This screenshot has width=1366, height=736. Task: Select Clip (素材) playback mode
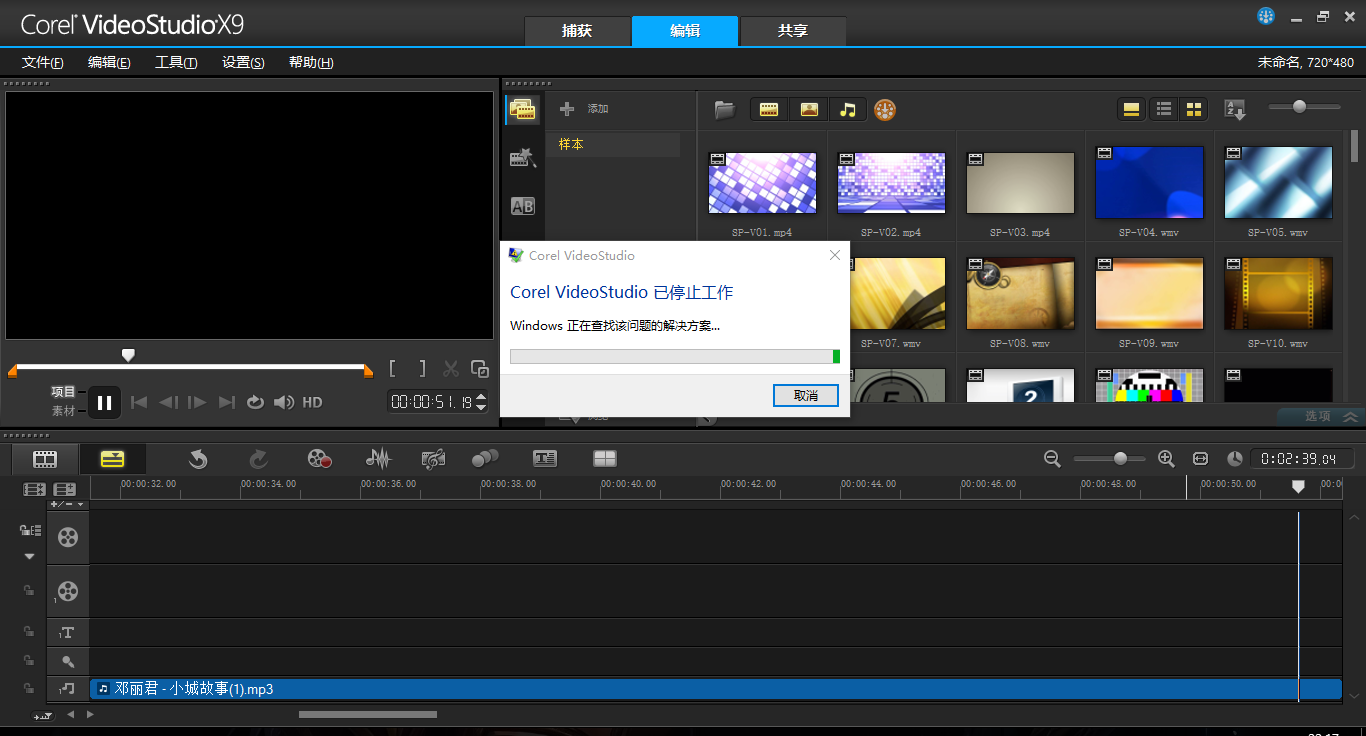pyautogui.click(x=63, y=411)
